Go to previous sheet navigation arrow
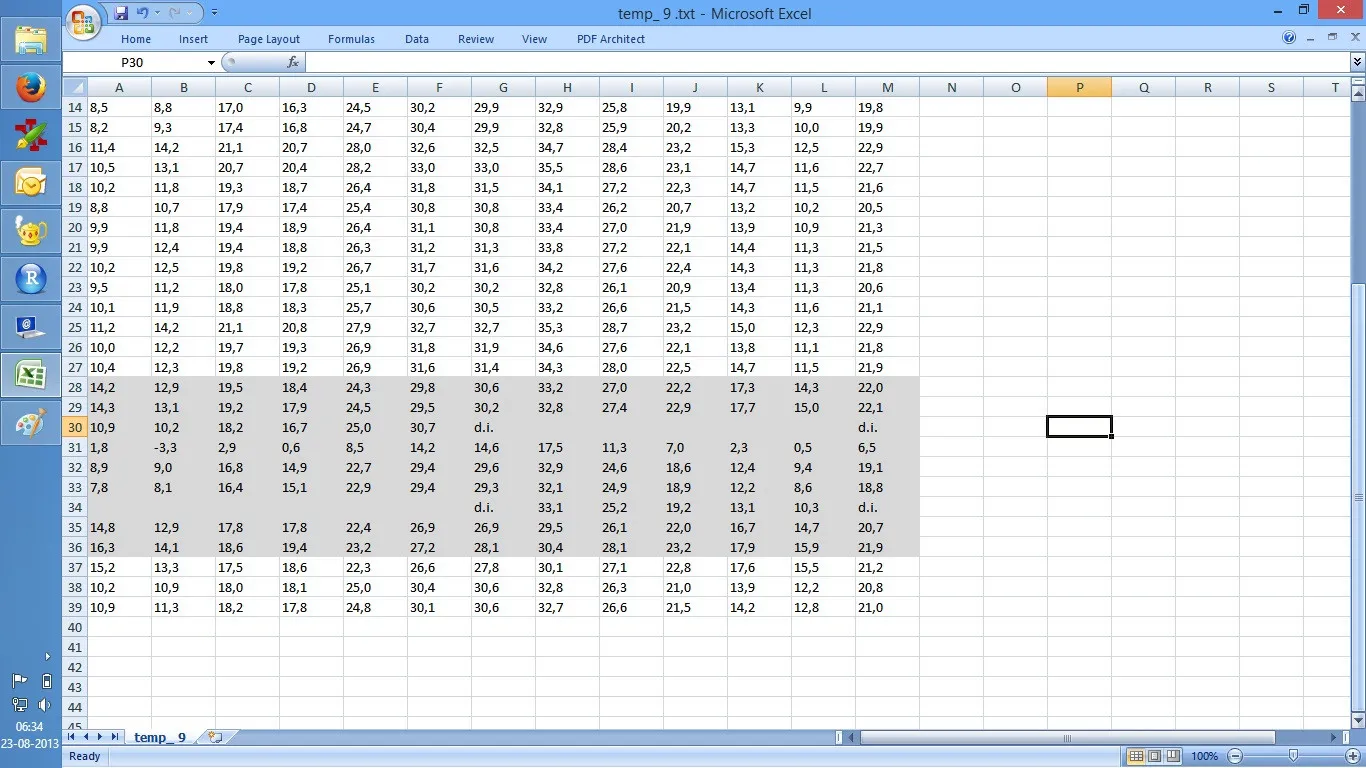This screenshot has width=1366, height=768. click(x=85, y=737)
